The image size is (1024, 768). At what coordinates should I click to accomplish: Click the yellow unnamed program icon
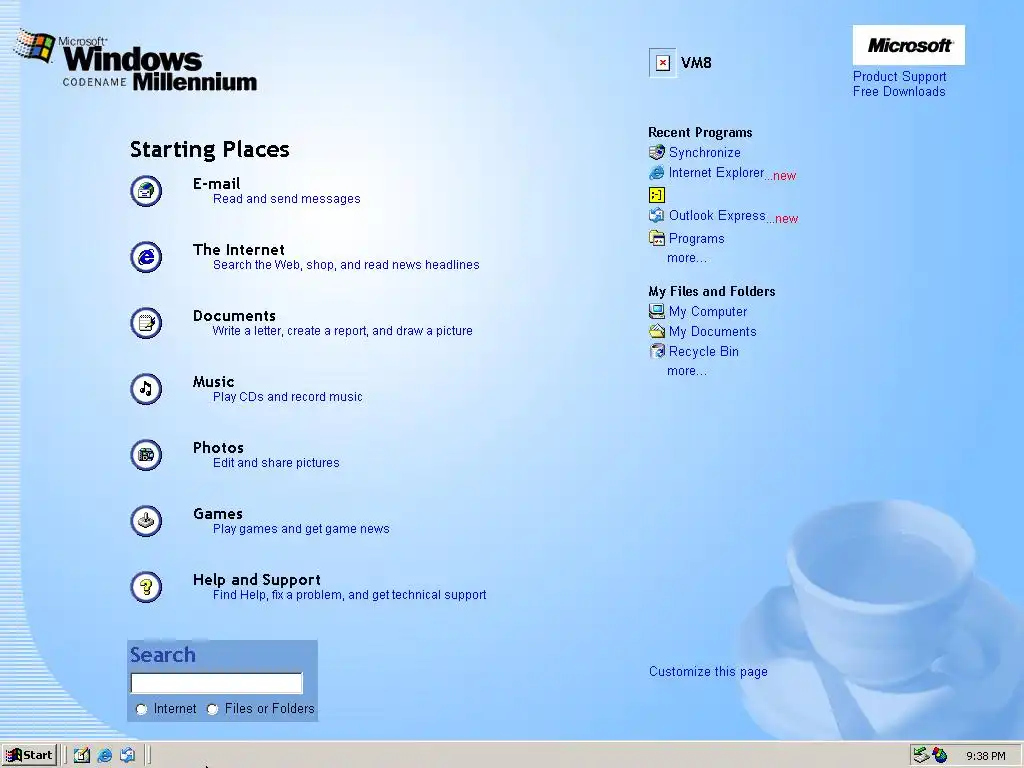(656, 195)
